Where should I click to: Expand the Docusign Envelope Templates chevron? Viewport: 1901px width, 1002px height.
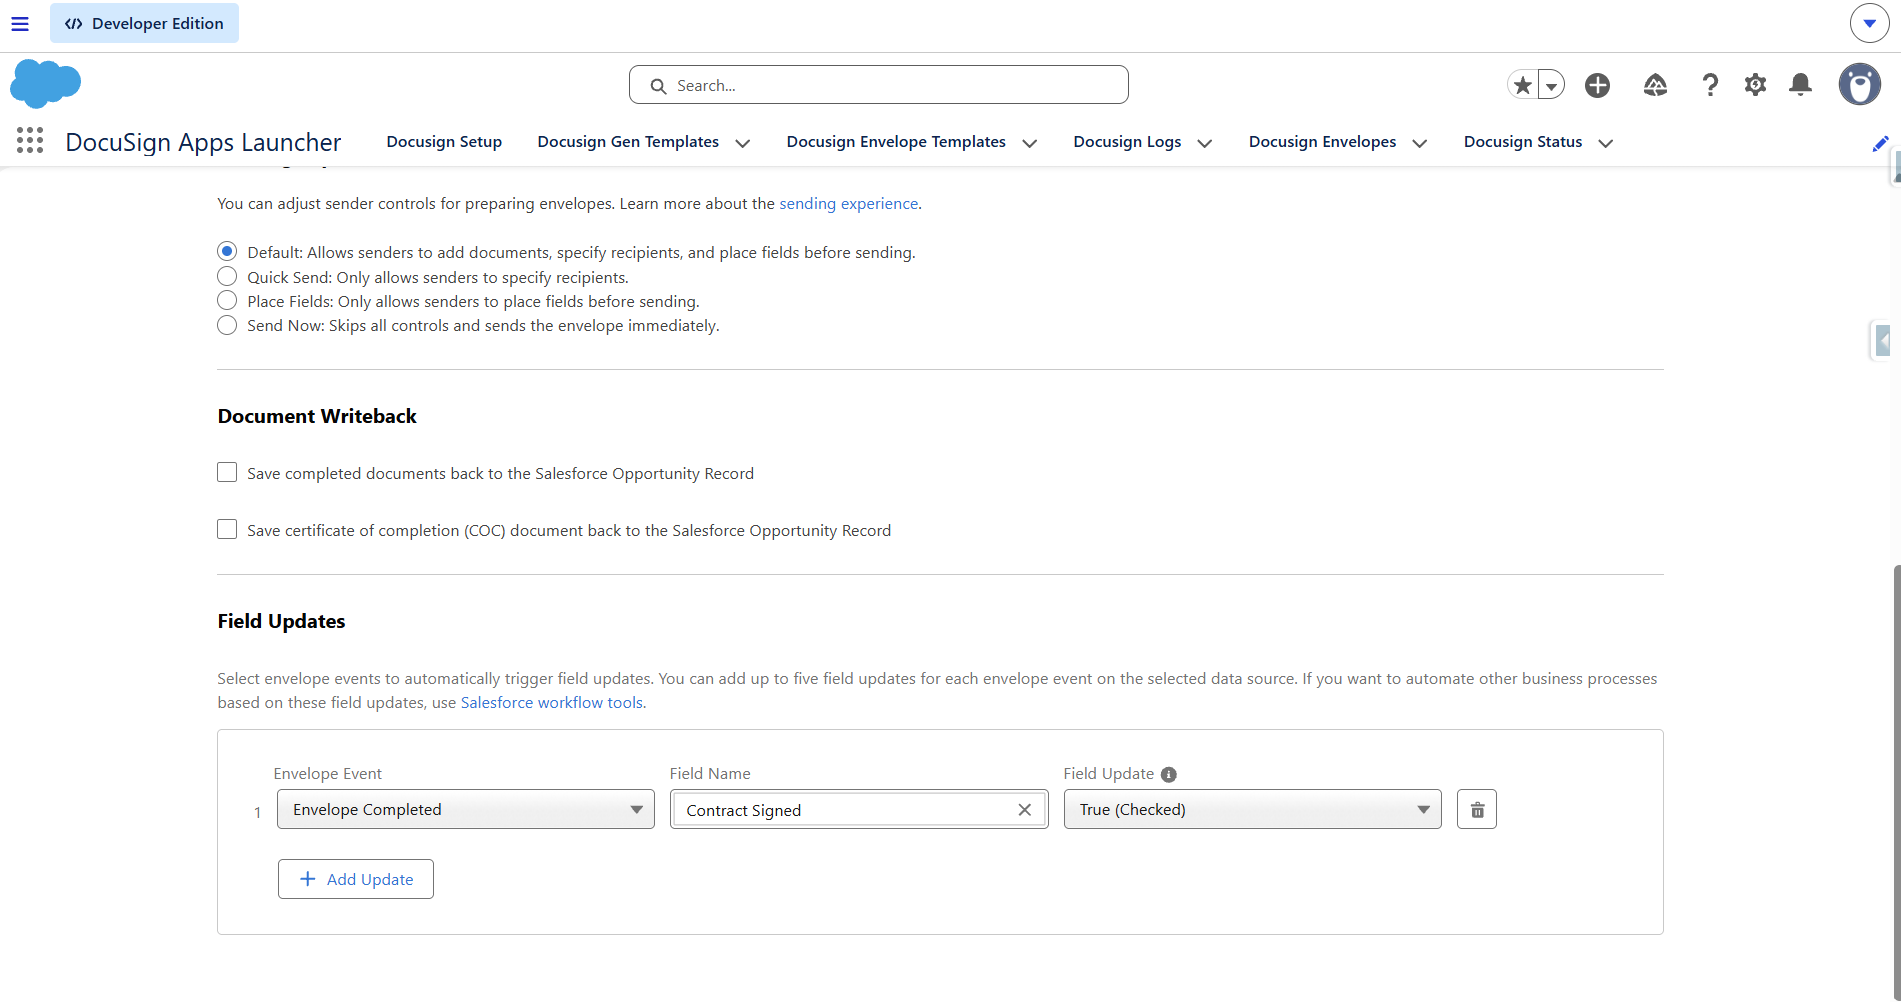click(1030, 143)
